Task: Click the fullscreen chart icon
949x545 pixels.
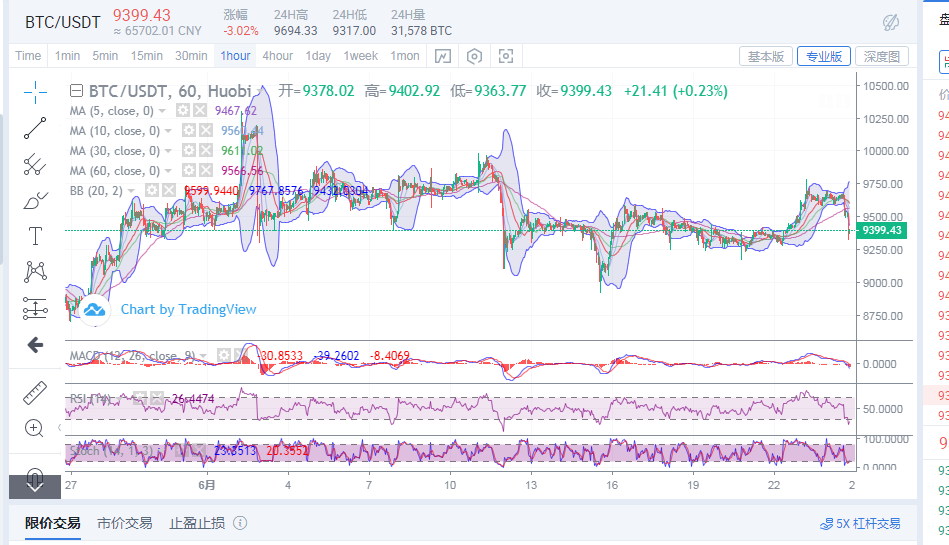Action: pos(506,56)
